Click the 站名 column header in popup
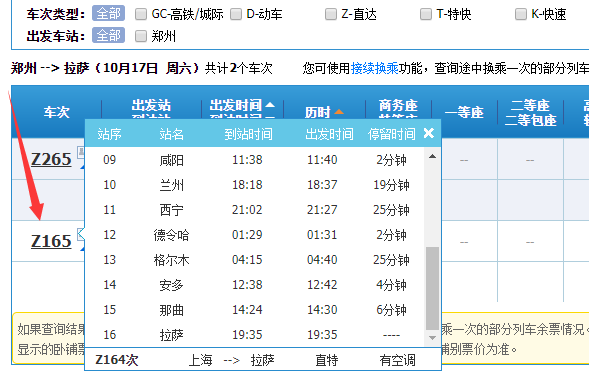Image resolution: width=589 pixels, height=384 pixels. [x=171, y=134]
